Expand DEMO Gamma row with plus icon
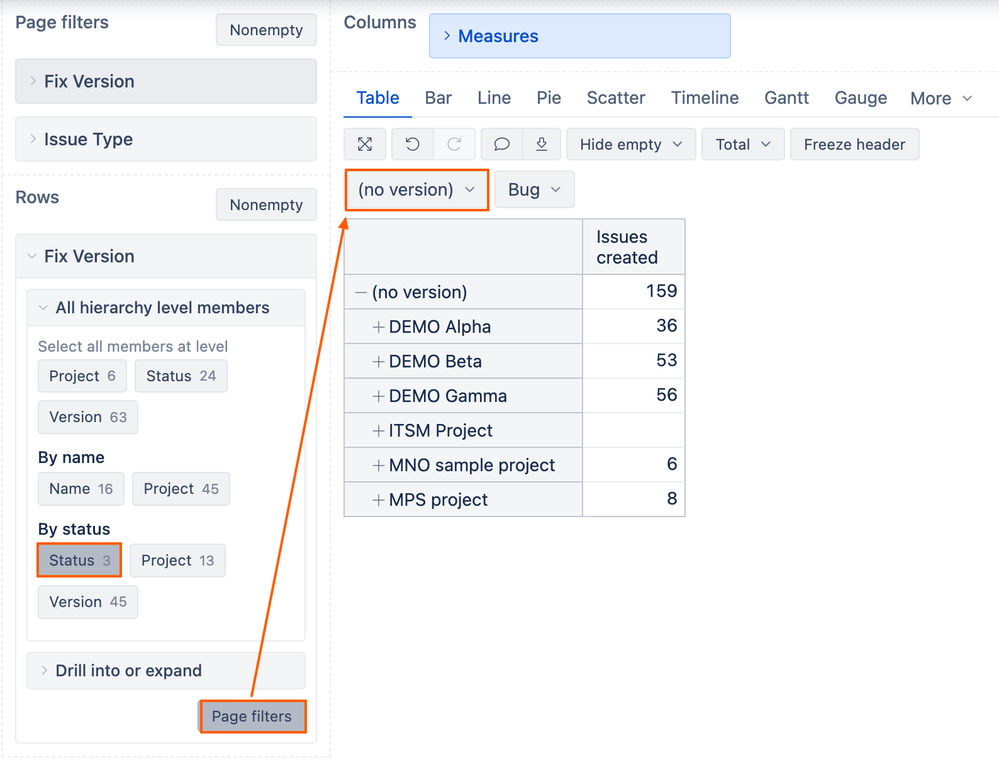The width and height of the screenshot is (999, 765). pos(378,396)
